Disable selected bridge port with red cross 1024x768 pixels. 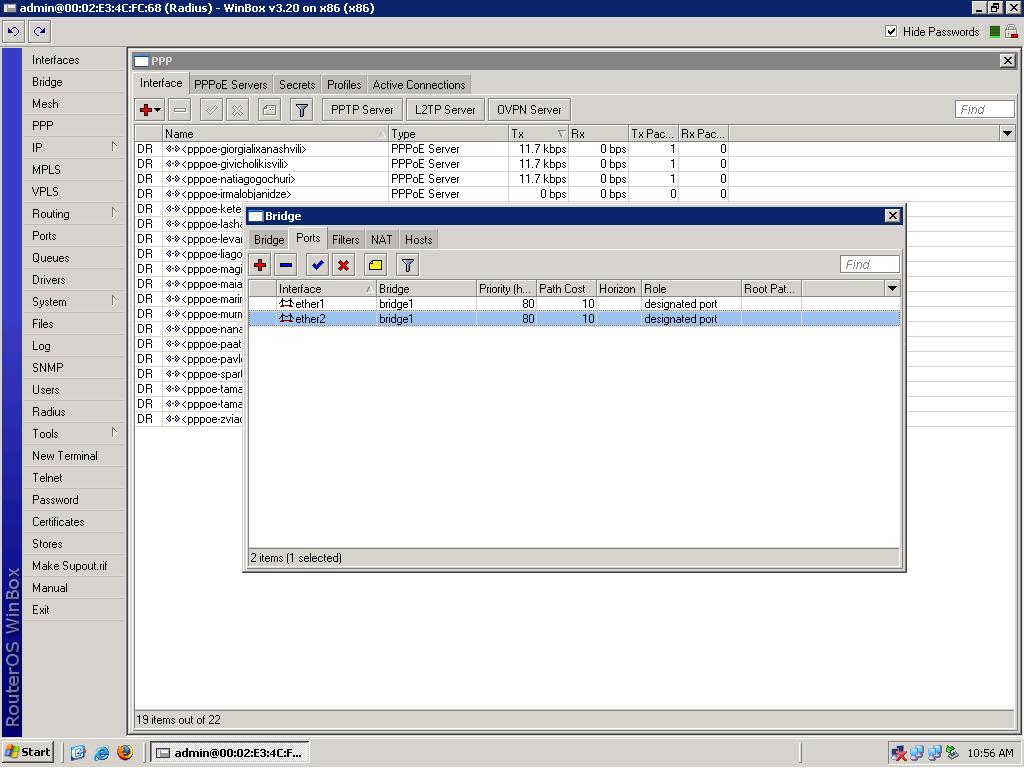tap(344, 265)
